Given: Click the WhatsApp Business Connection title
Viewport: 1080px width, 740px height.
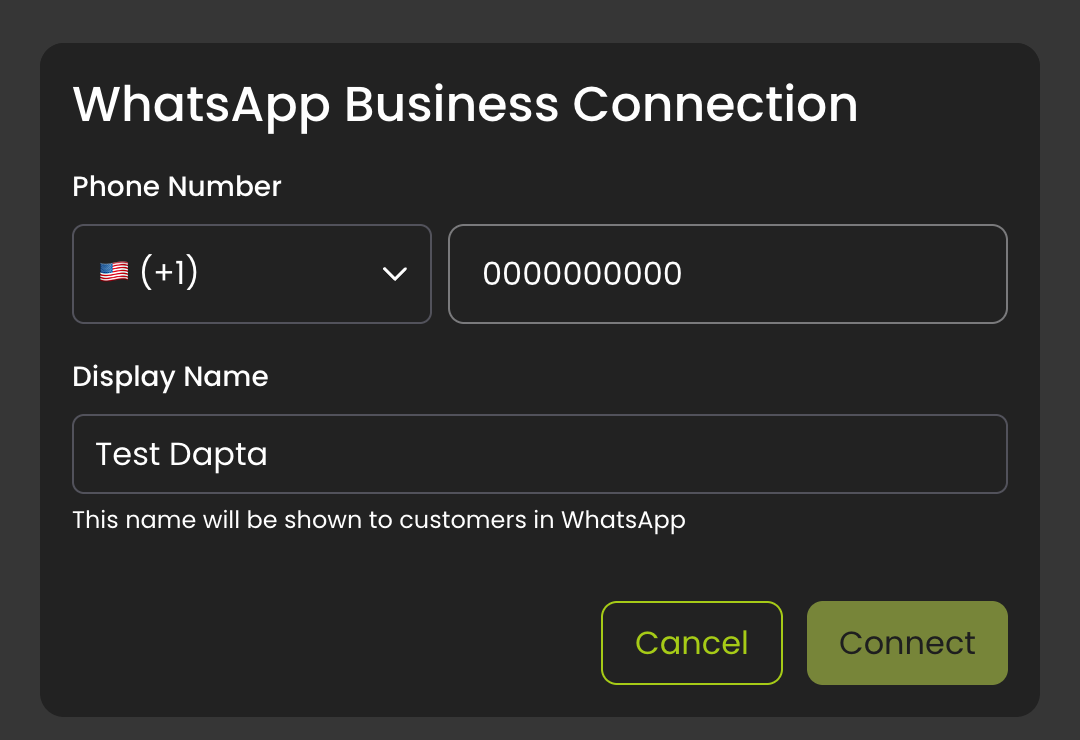Looking at the screenshot, I should pos(464,103).
